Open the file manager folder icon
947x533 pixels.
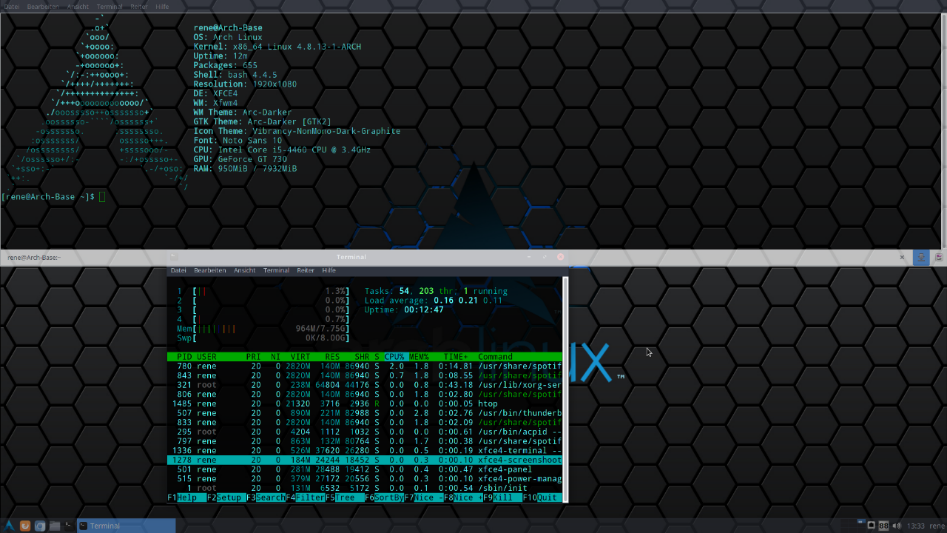point(54,526)
